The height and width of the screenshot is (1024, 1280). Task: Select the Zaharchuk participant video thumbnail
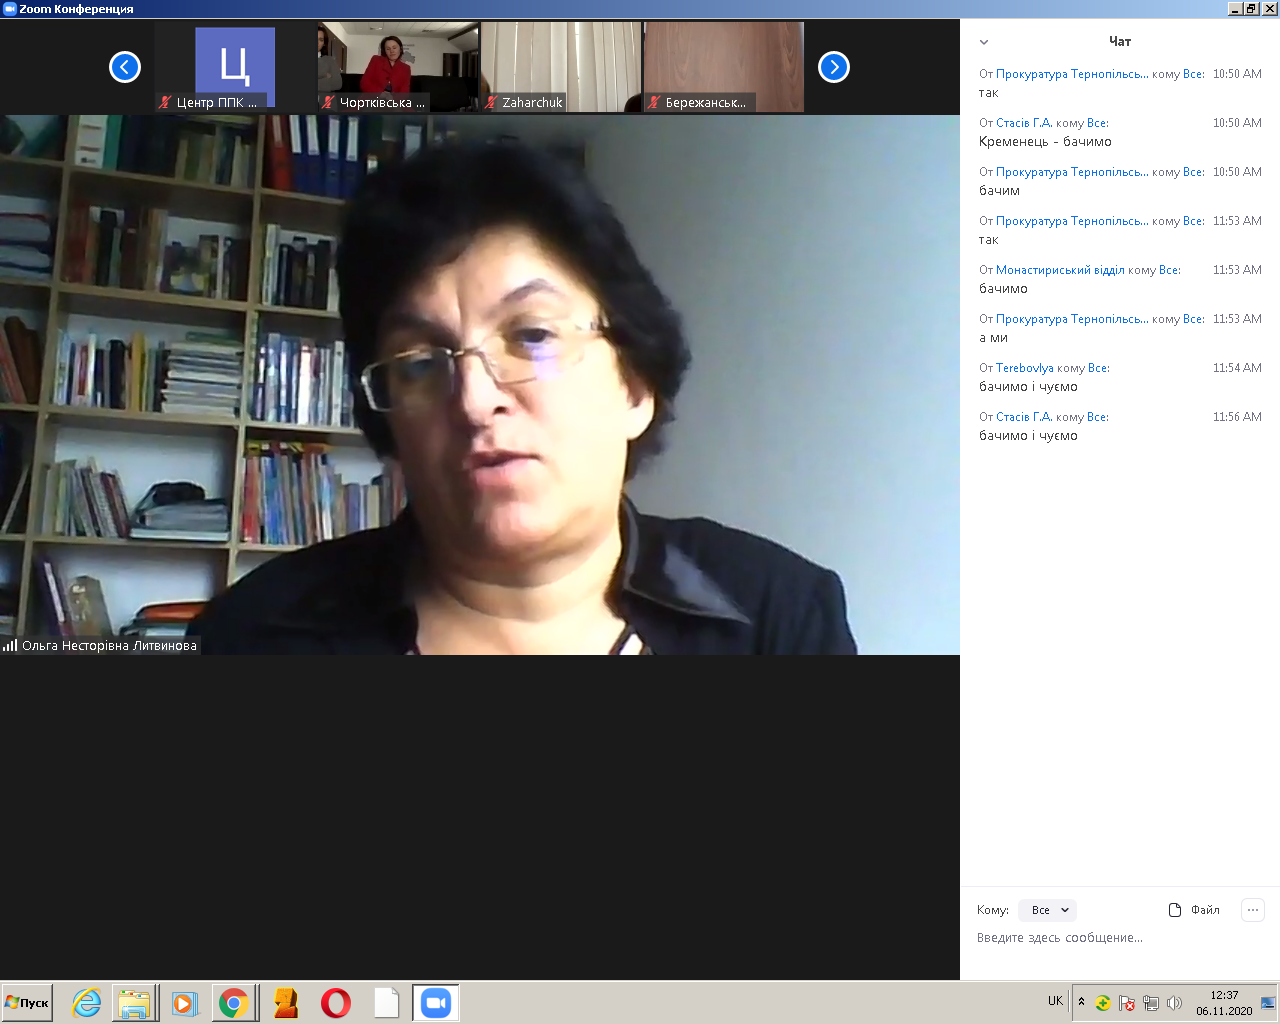[x=561, y=67]
